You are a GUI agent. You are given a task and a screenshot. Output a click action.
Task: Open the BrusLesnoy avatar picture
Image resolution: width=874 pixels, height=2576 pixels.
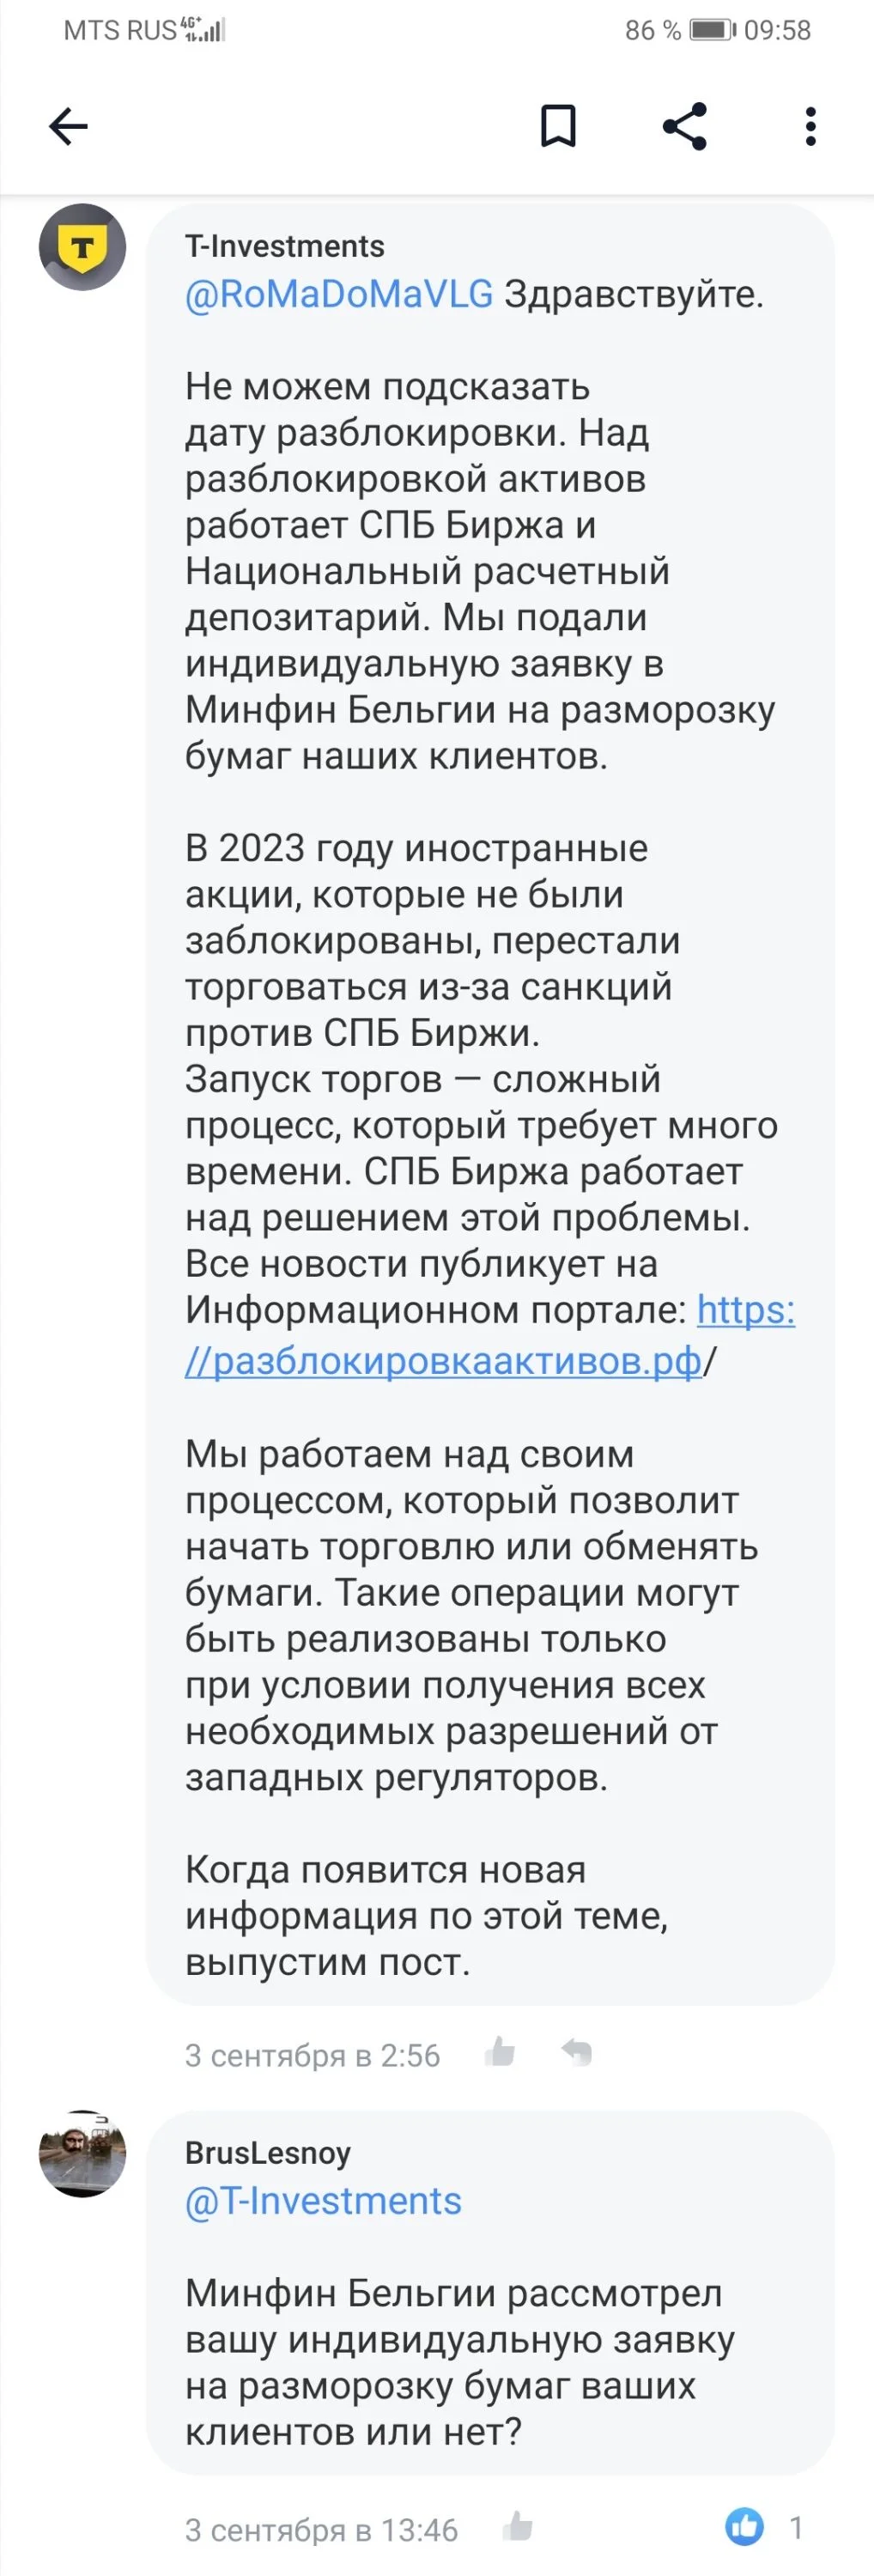(x=82, y=2154)
